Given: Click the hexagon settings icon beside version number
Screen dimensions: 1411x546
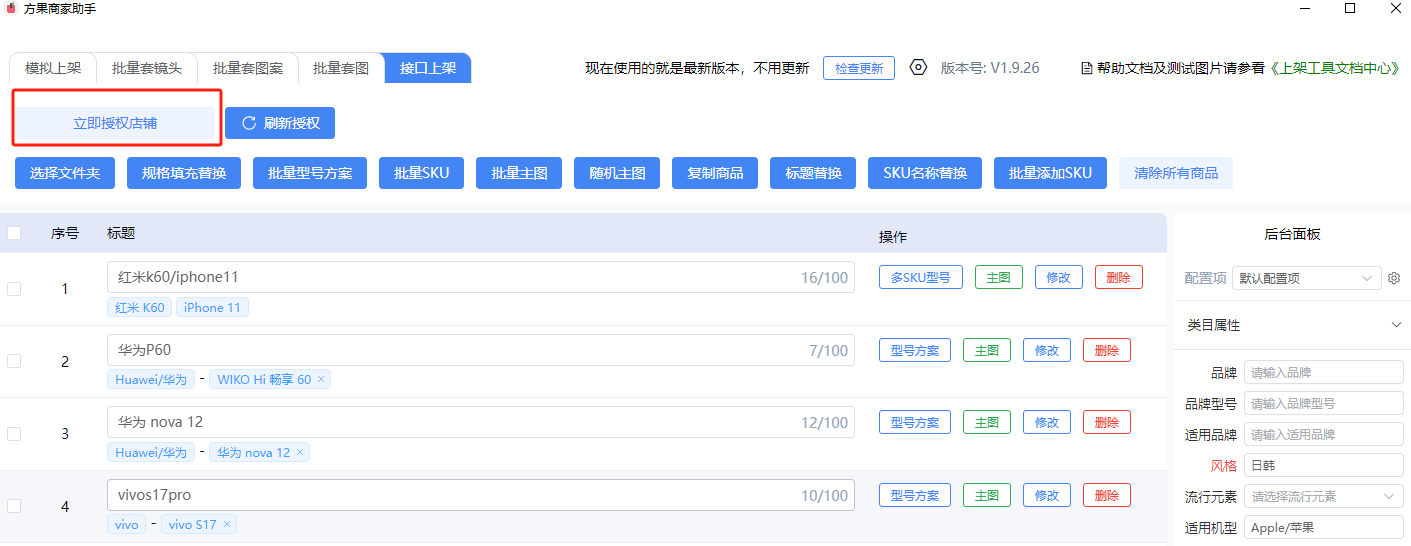Looking at the screenshot, I should point(918,68).
